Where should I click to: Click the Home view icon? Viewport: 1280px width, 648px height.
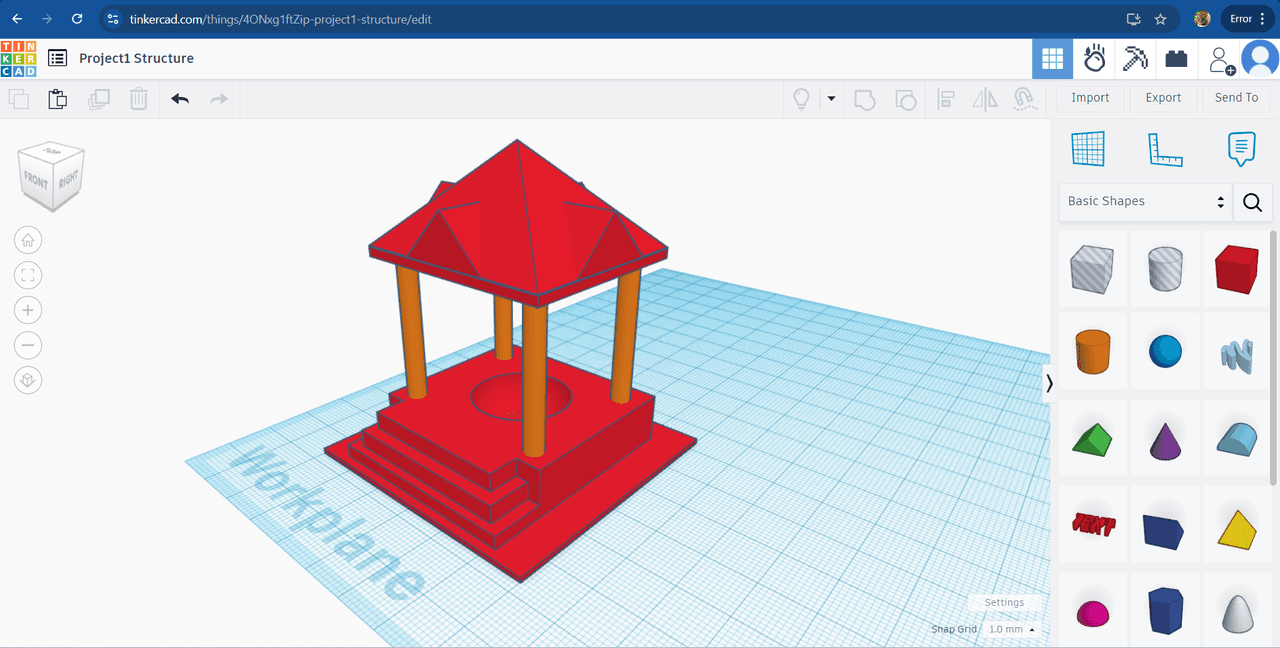(x=28, y=240)
